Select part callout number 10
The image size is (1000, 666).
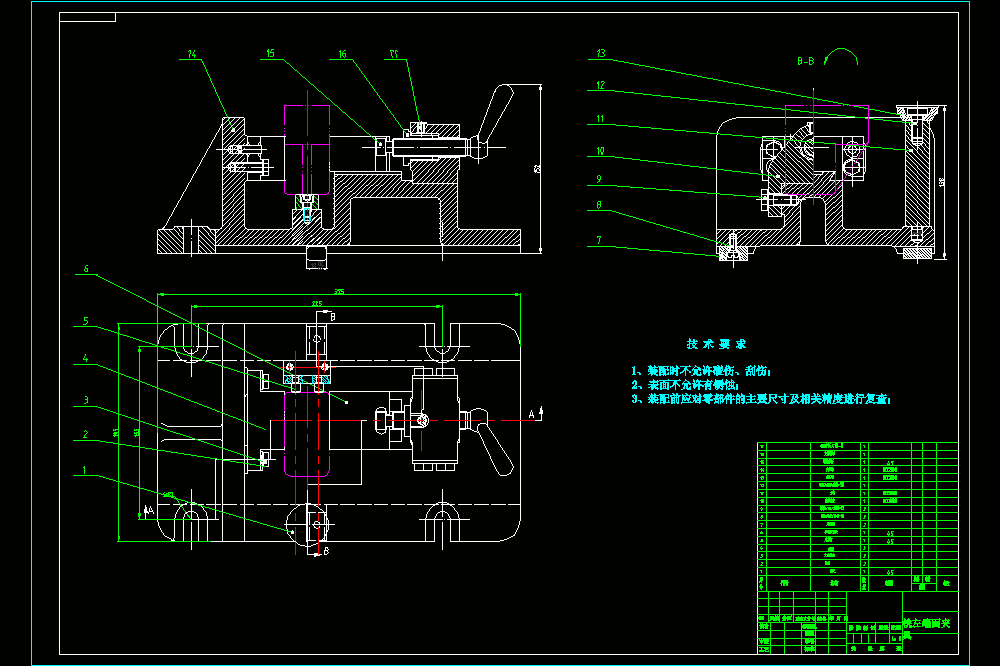[x=600, y=151]
